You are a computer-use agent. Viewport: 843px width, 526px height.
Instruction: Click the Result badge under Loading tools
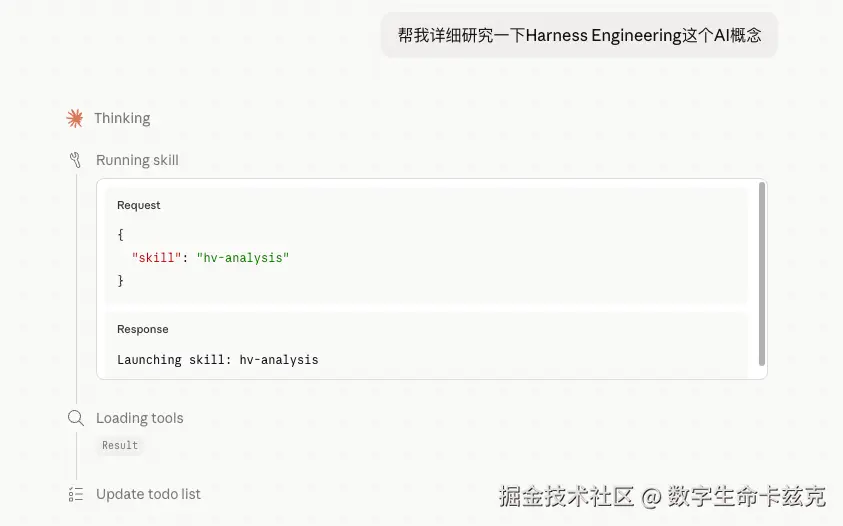(x=120, y=446)
